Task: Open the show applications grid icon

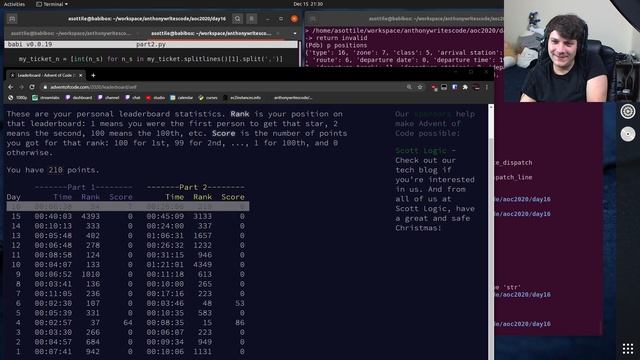Action: click(x=628, y=349)
